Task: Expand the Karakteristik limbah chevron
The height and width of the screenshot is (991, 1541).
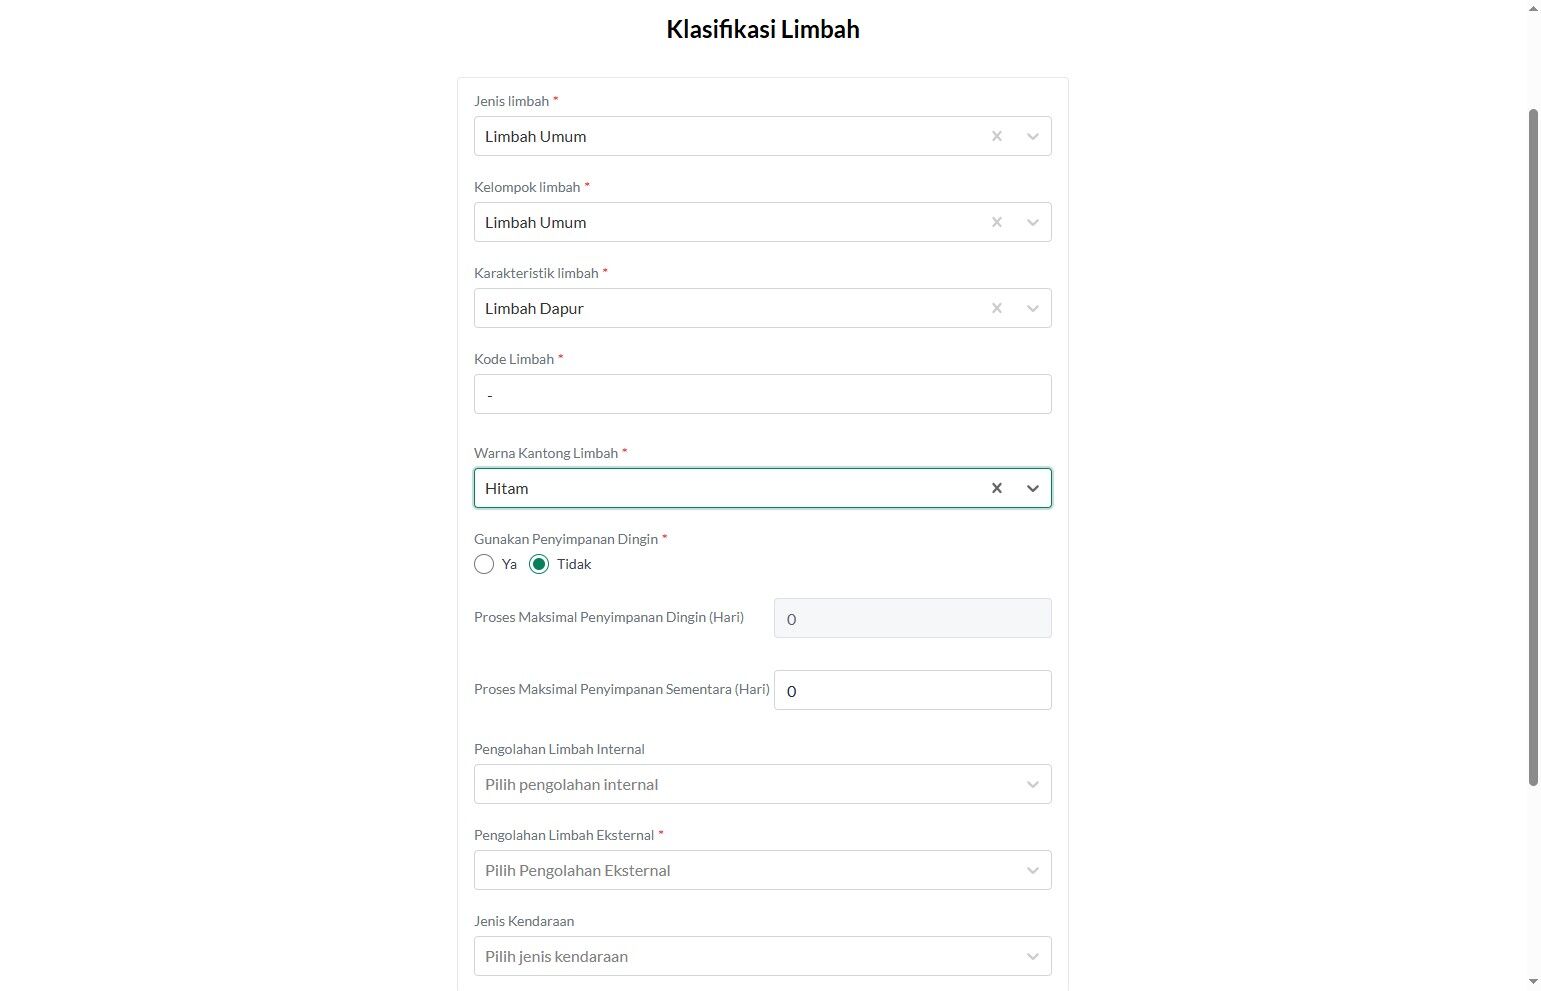Action: 1032,308
